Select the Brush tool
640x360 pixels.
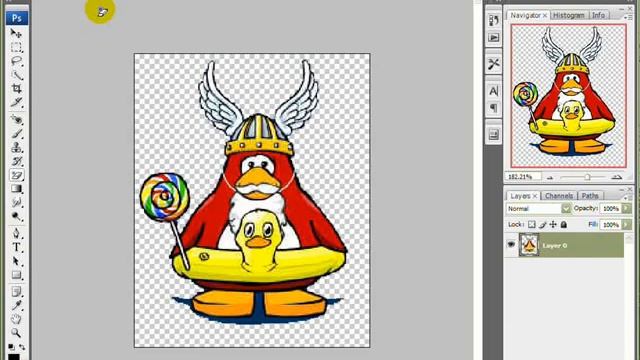click(x=16, y=133)
